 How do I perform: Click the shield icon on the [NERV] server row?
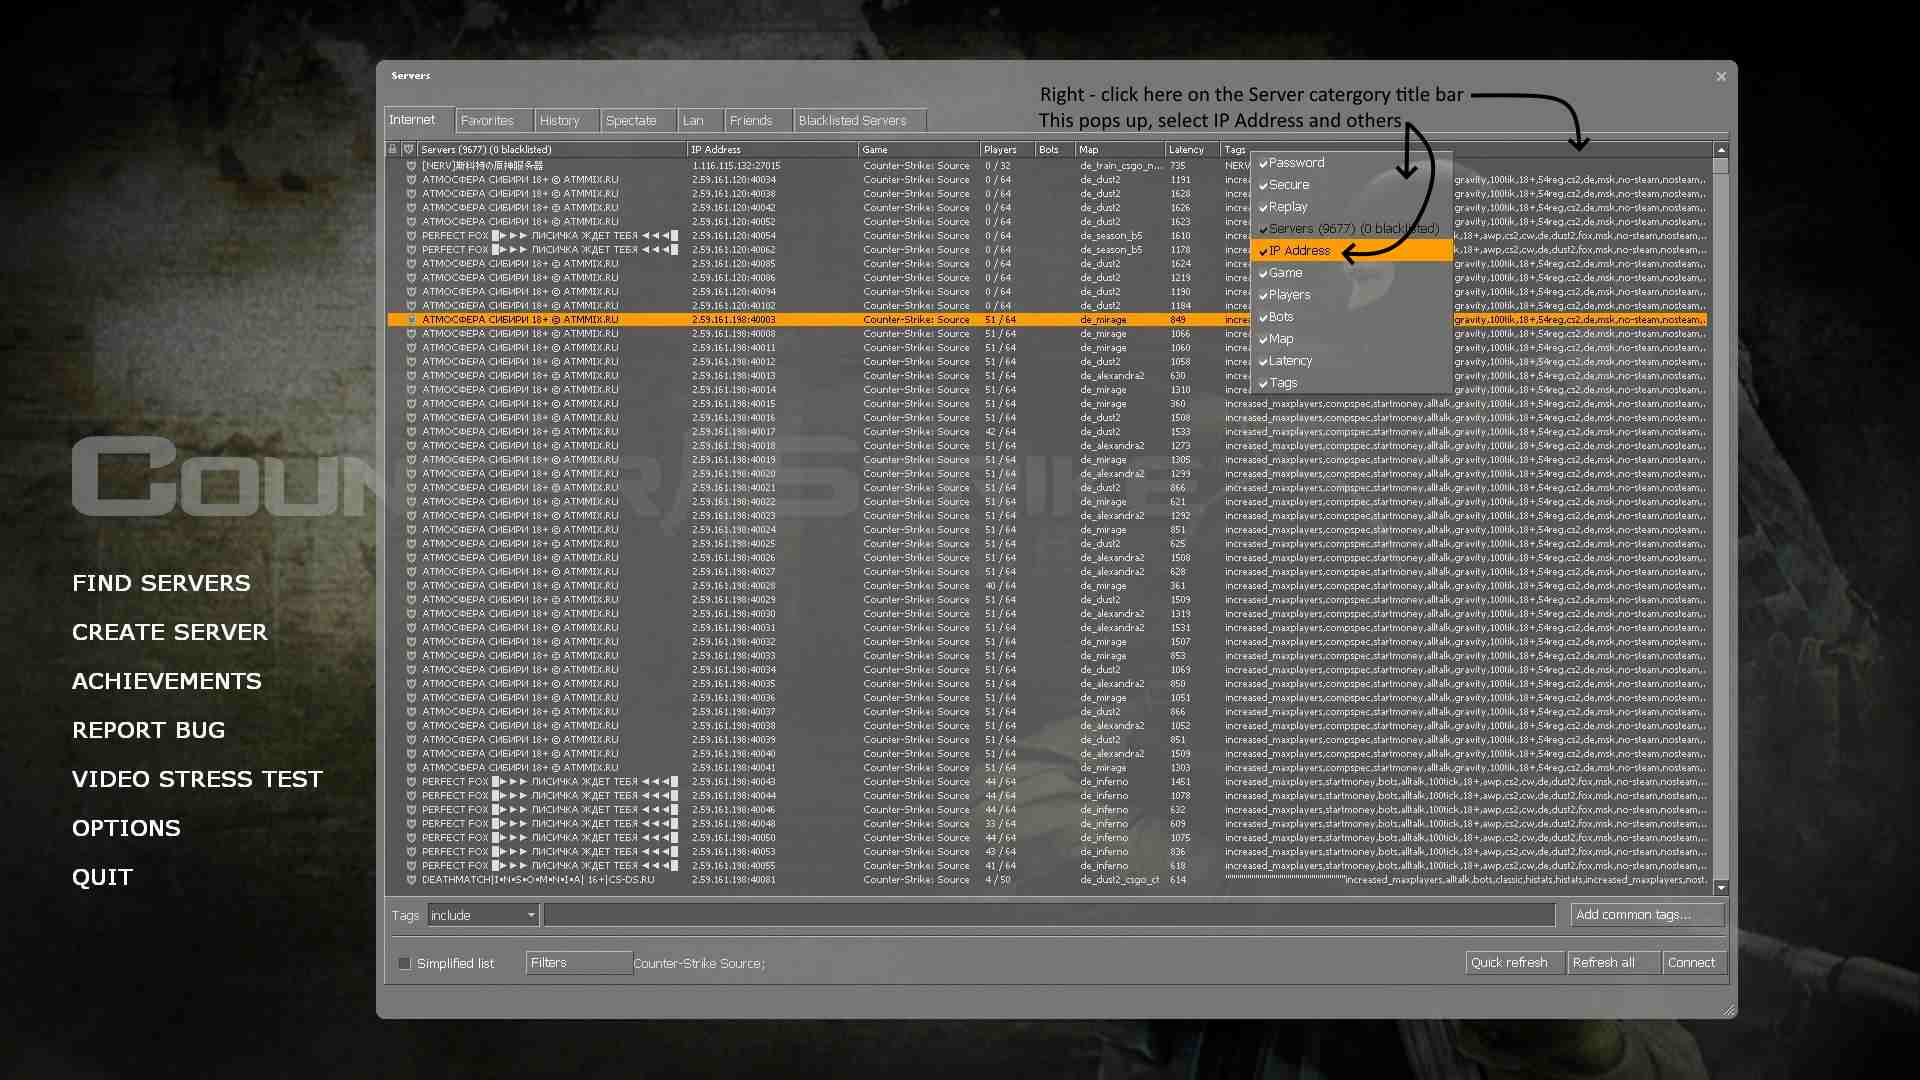[411, 166]
